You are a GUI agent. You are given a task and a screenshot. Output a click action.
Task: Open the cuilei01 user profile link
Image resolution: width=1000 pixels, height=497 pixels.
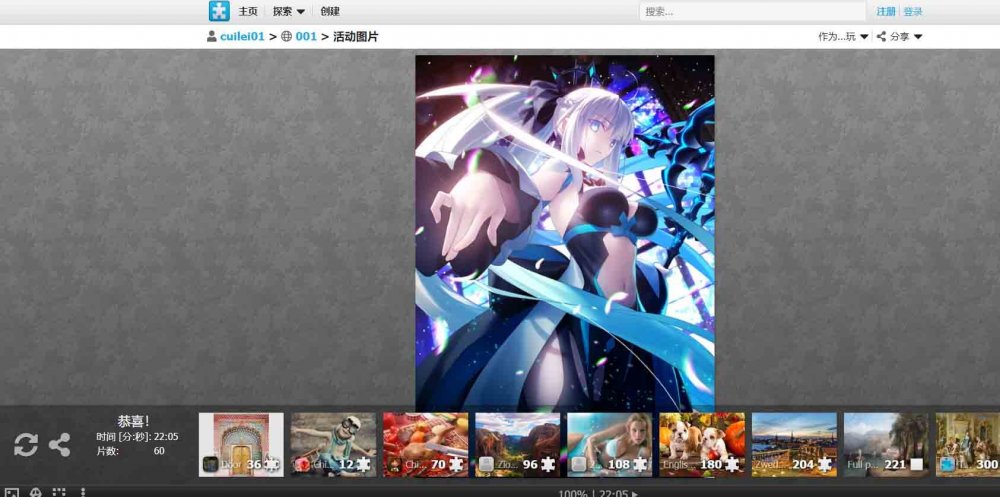click(242, 36)
